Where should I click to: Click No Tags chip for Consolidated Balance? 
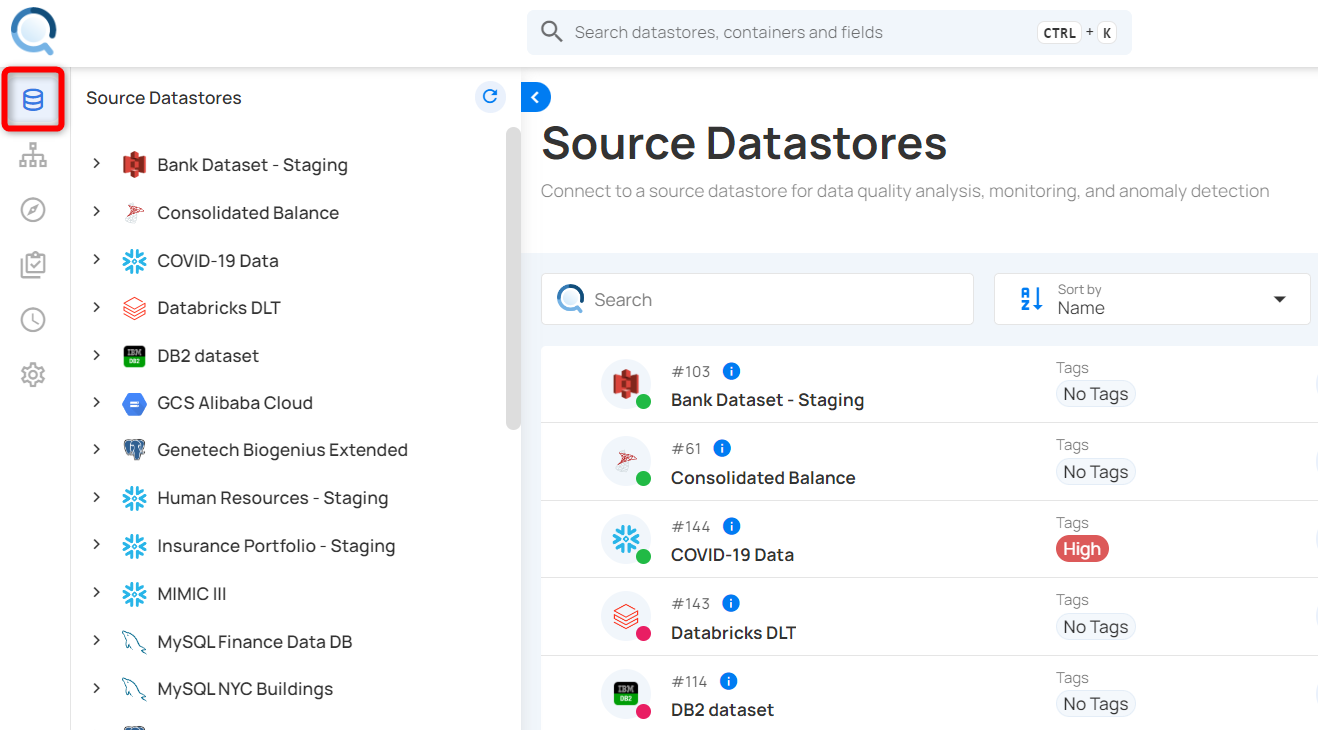tap(1096, 472)
